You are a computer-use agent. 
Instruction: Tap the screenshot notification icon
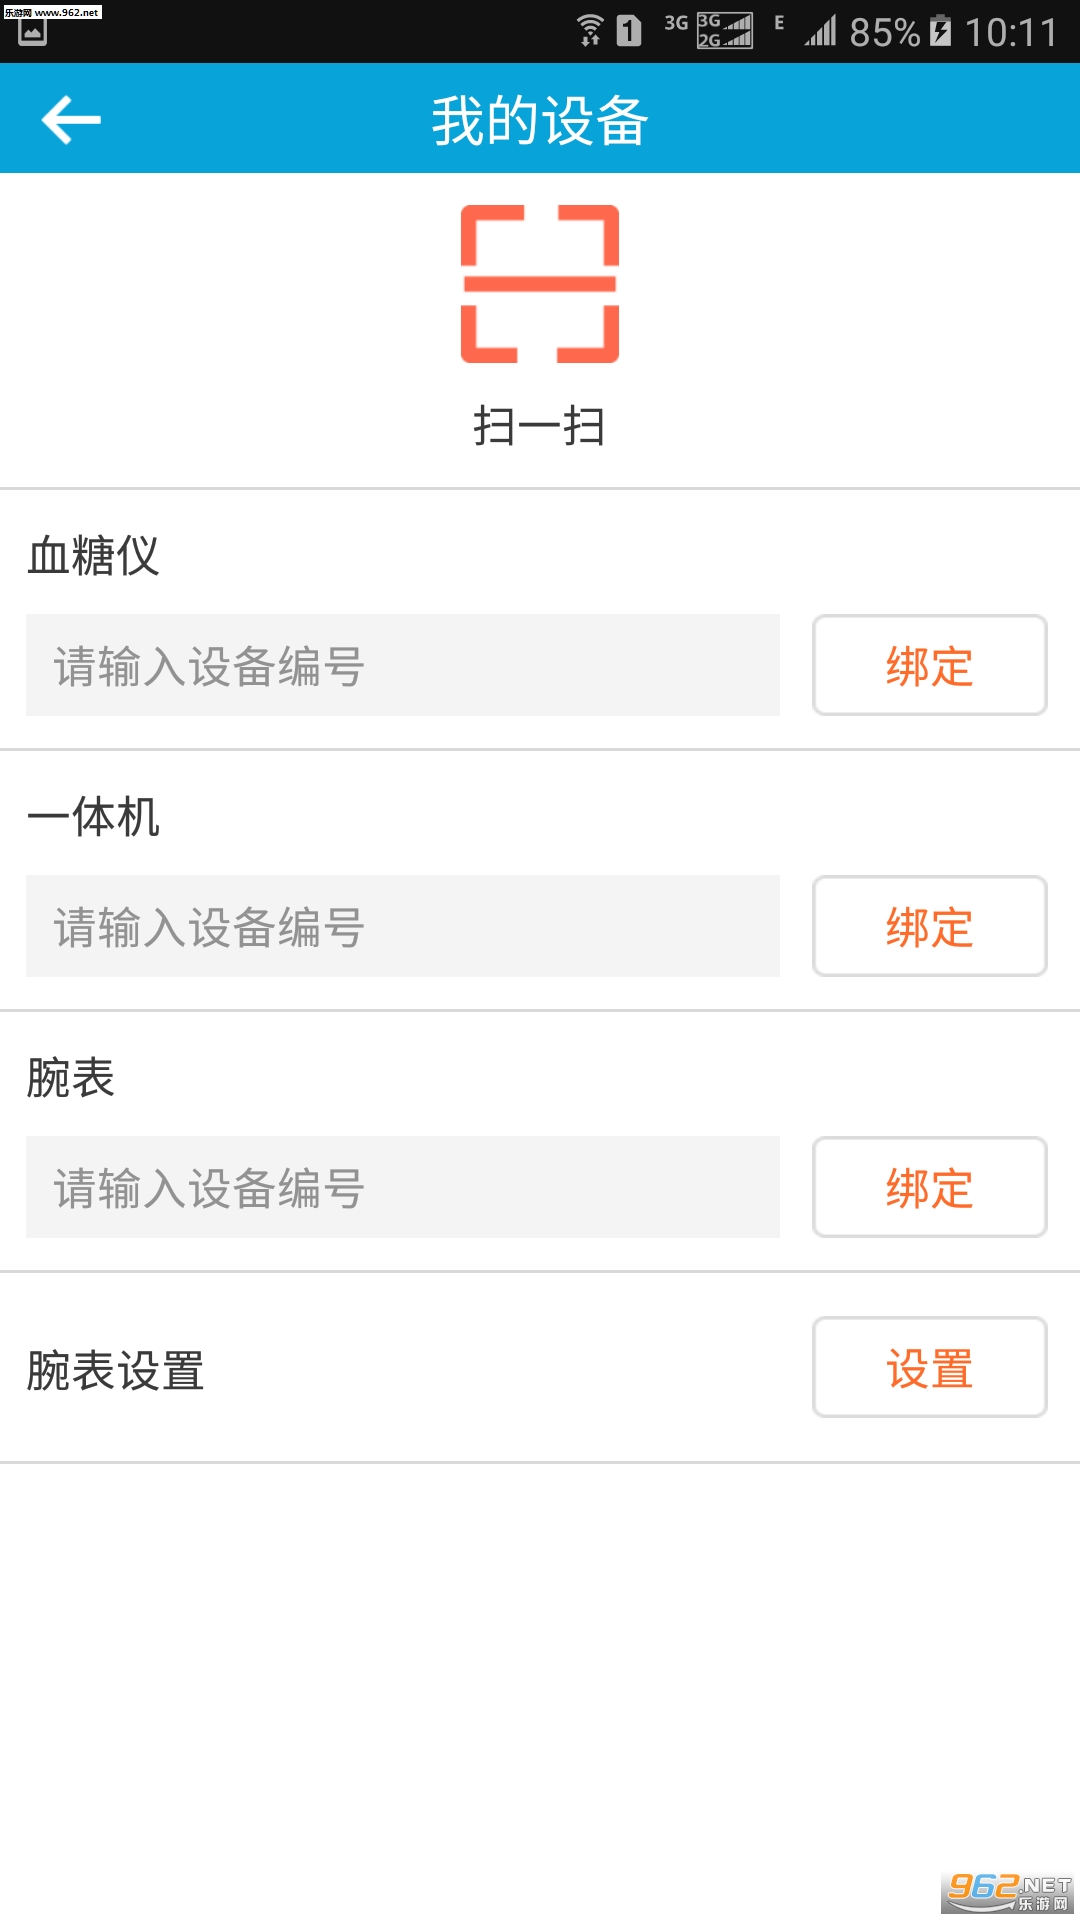point(32,33)
